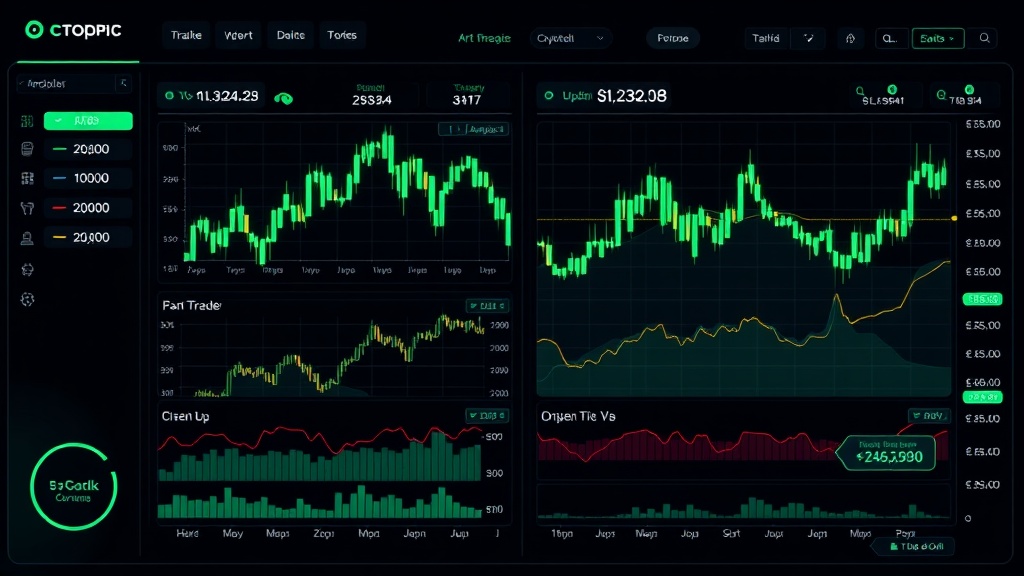Click the yellow line swatch of 20,000 row

(59, 238)
